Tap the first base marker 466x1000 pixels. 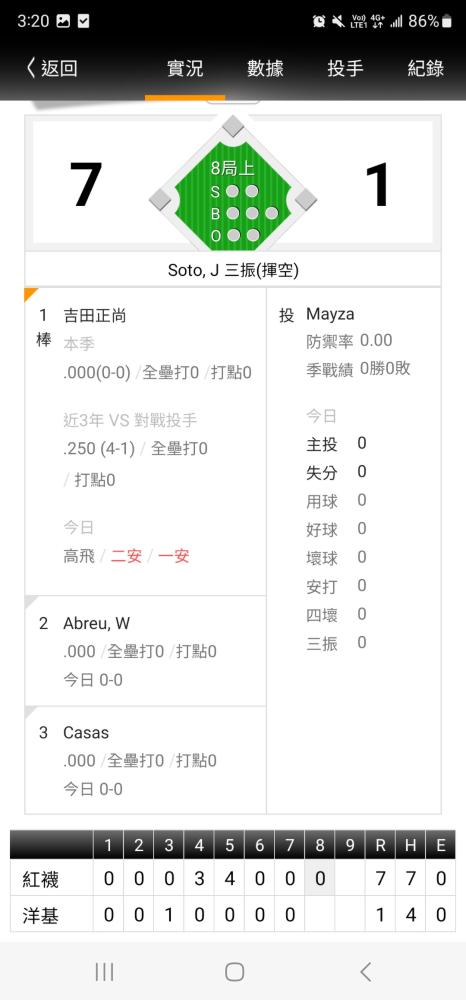point(305,200)
